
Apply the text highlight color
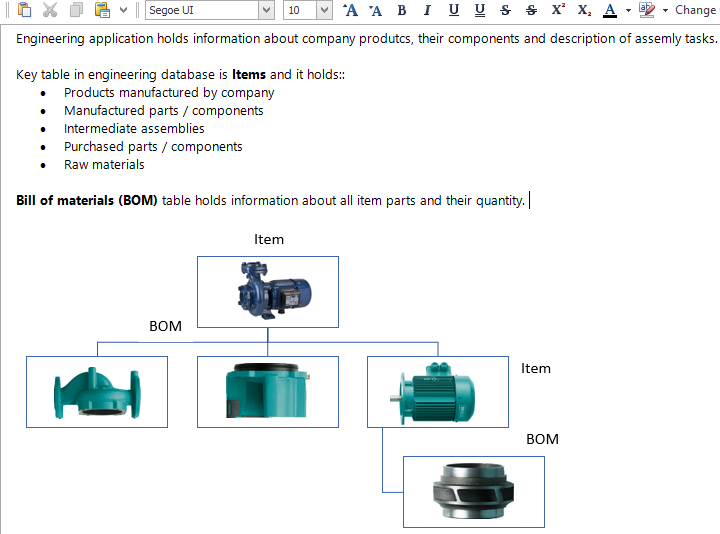(647, 10)
